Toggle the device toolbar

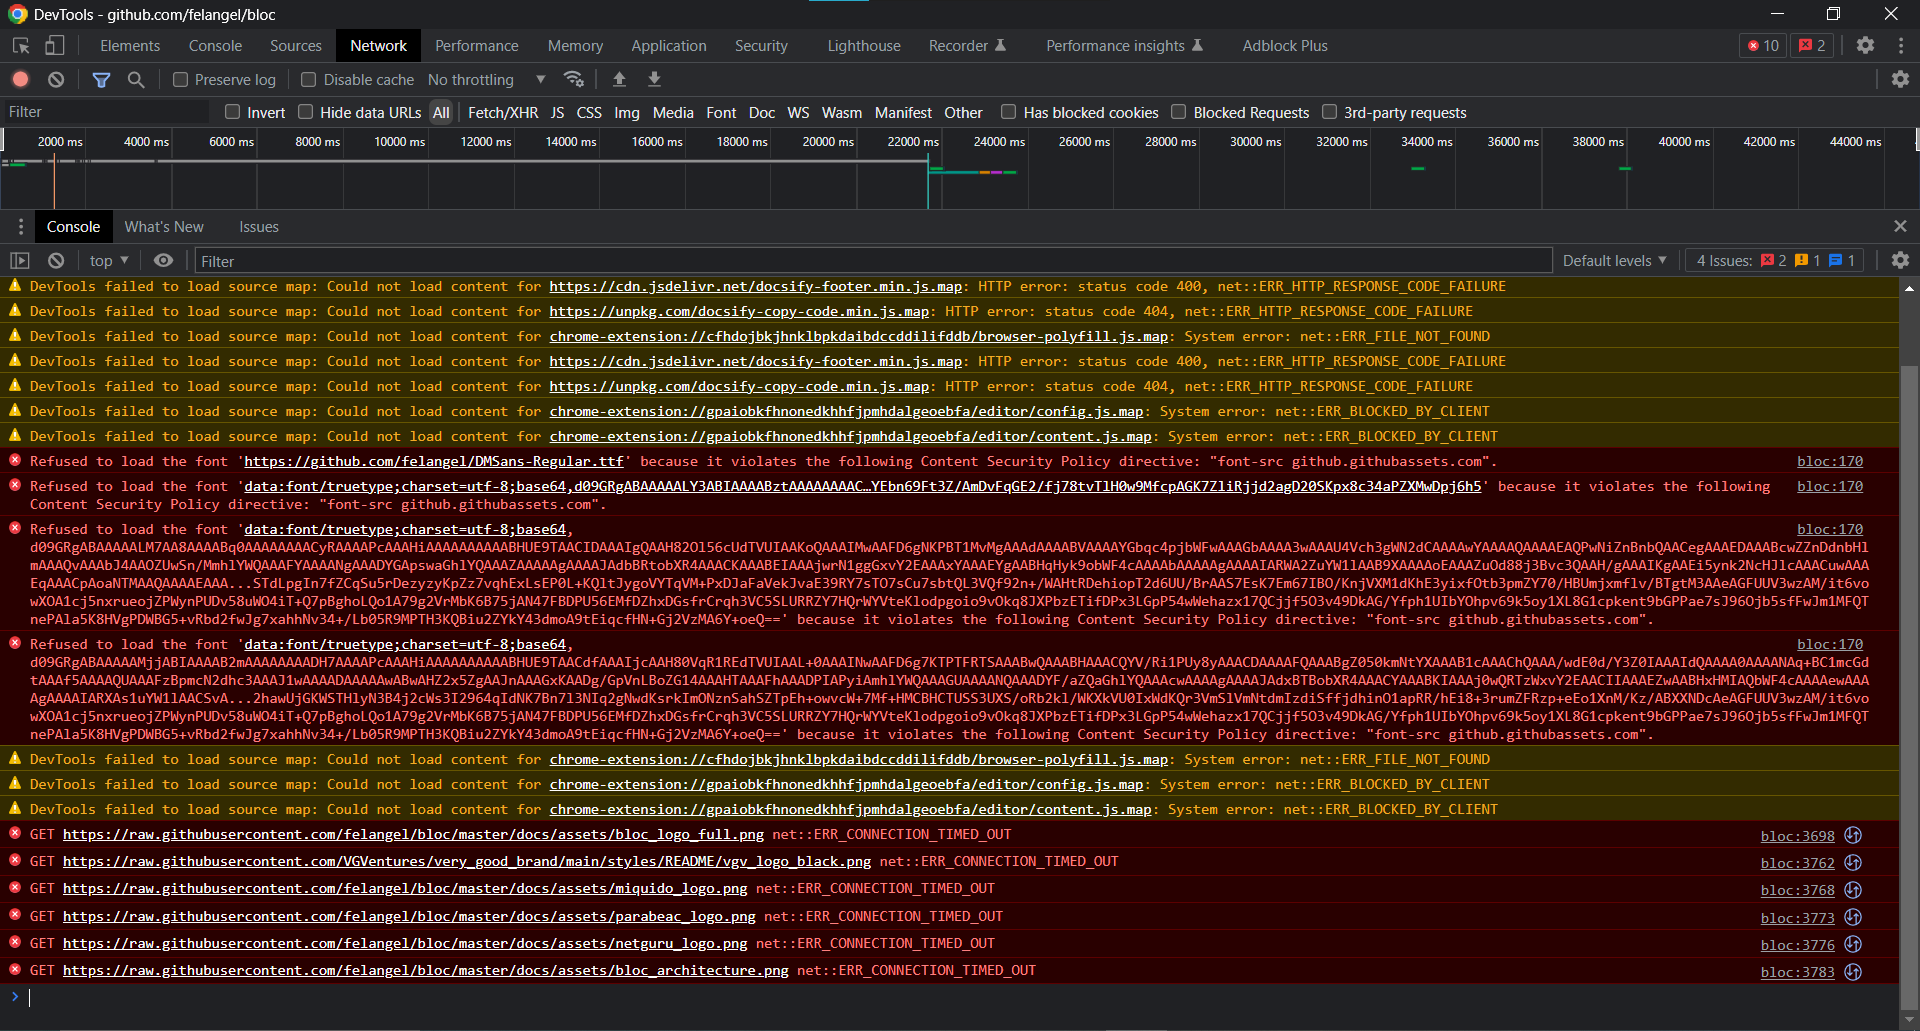pos(55,45)
